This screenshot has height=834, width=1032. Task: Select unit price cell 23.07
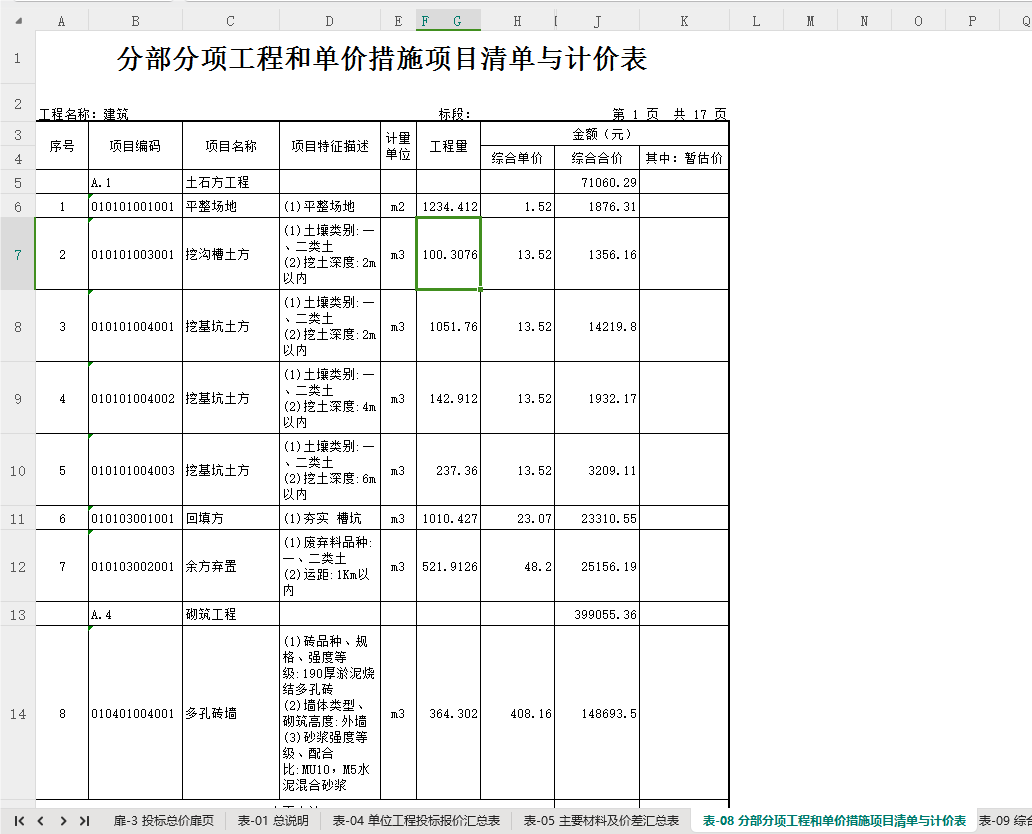[517, 518]
